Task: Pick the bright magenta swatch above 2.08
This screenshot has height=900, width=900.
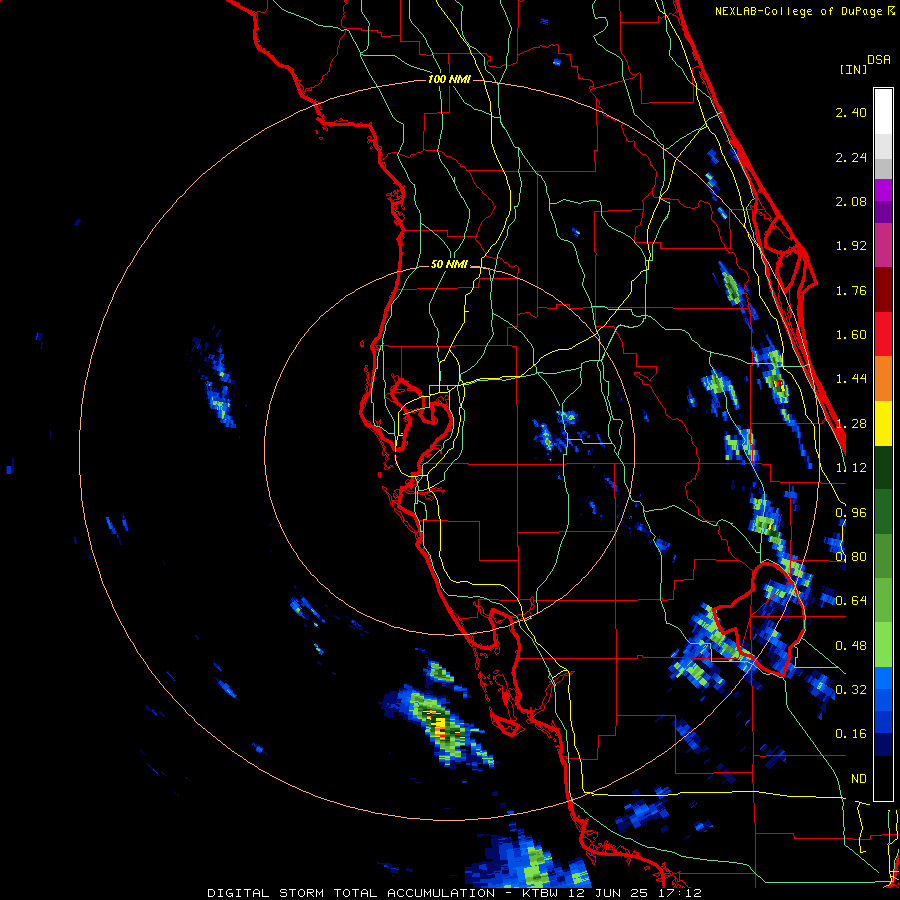Action: click(x=883, y=190)
